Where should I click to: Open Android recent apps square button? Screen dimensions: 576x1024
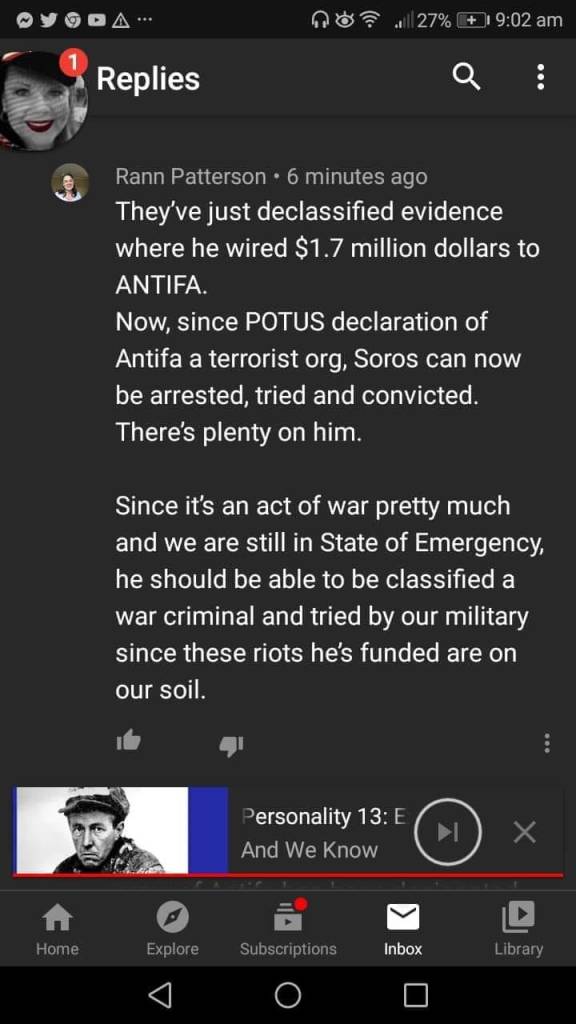[416, 995]
